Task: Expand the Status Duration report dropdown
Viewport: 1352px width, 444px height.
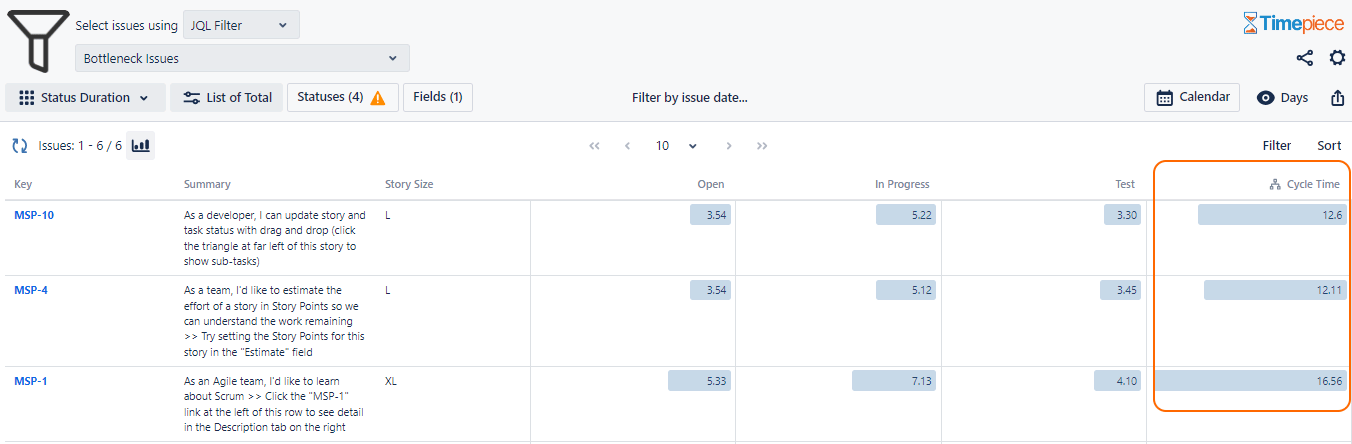Action: pyautogui.click(x=85, y=98)
